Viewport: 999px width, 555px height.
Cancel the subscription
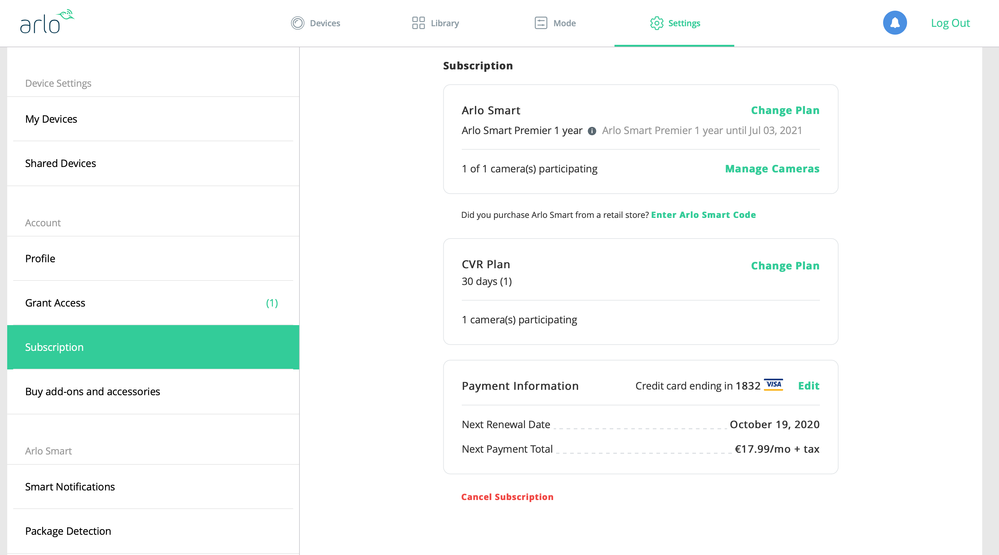(507, 497)
